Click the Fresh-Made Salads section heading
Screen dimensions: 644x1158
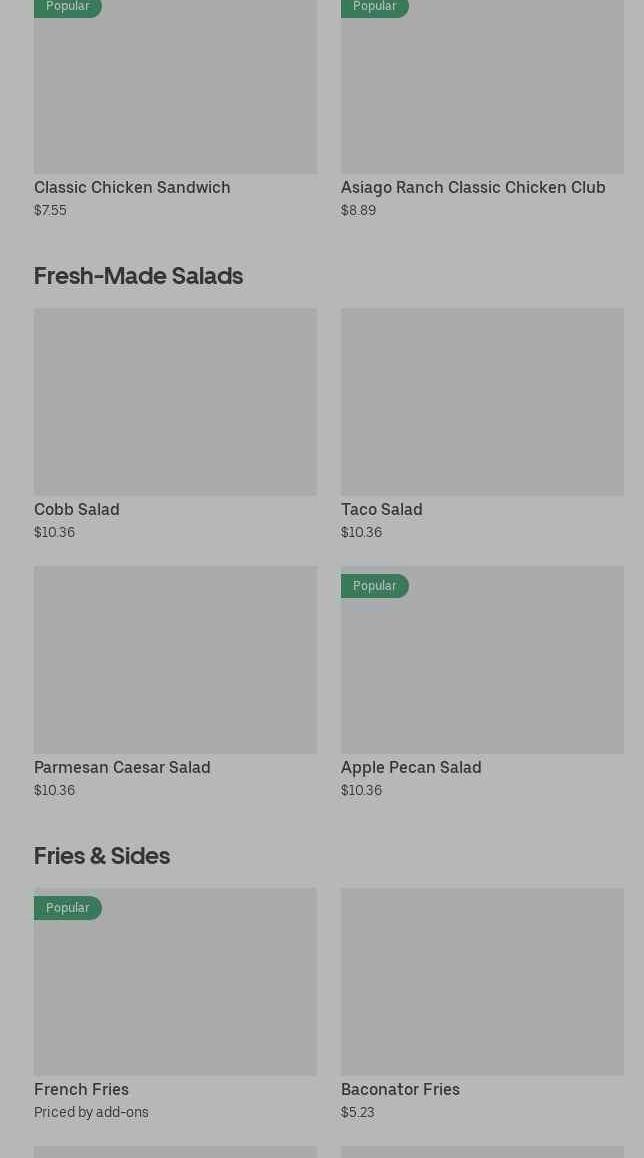(138, 275)
